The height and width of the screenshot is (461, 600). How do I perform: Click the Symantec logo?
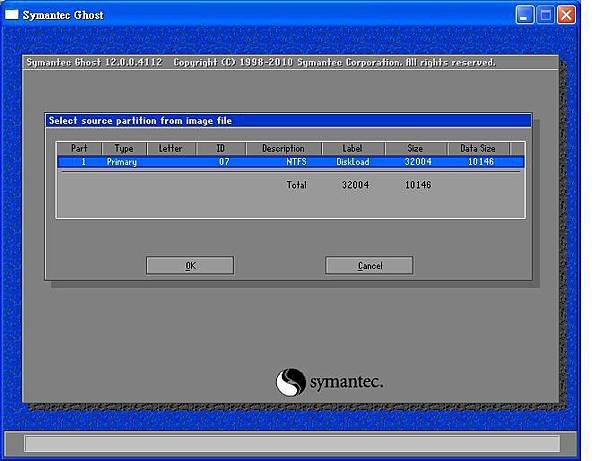(329, 382)
